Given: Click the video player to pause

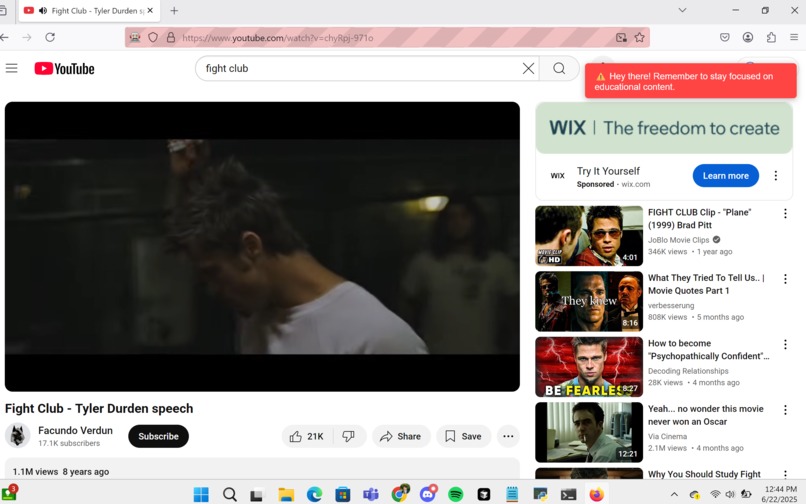Looking at the screenshot, I should click(x=262, y=246).
